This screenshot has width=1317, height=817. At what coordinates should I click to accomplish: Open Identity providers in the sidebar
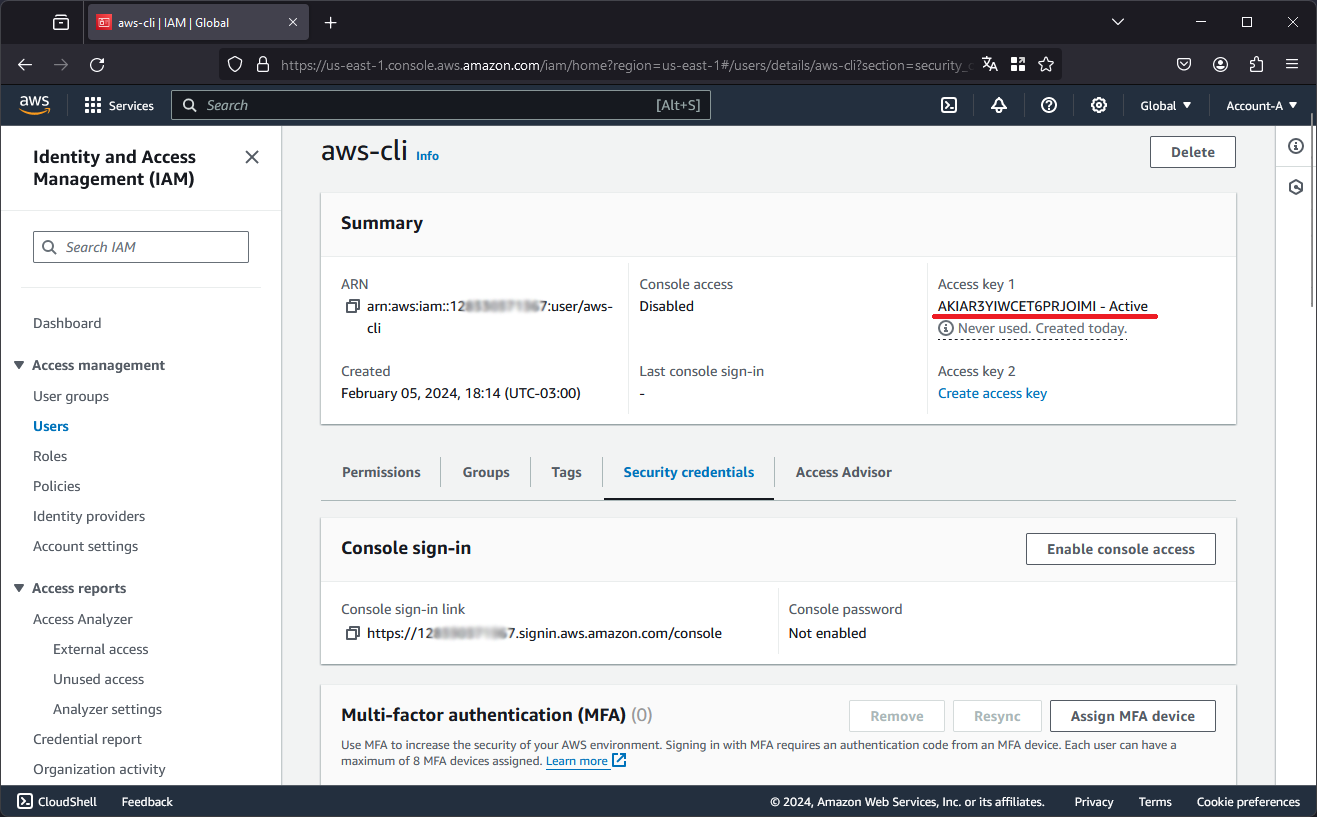89,516
